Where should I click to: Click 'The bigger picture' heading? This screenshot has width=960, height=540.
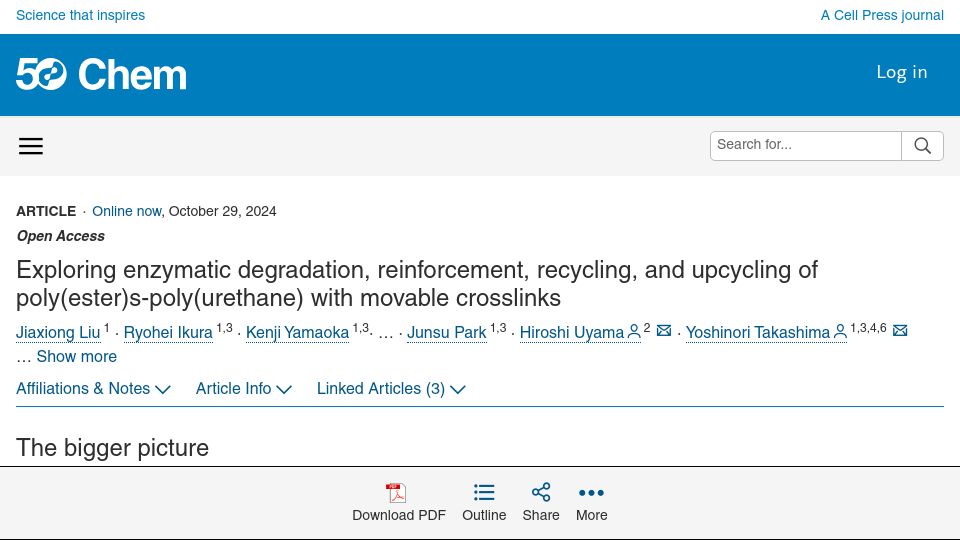coord(113,448)
